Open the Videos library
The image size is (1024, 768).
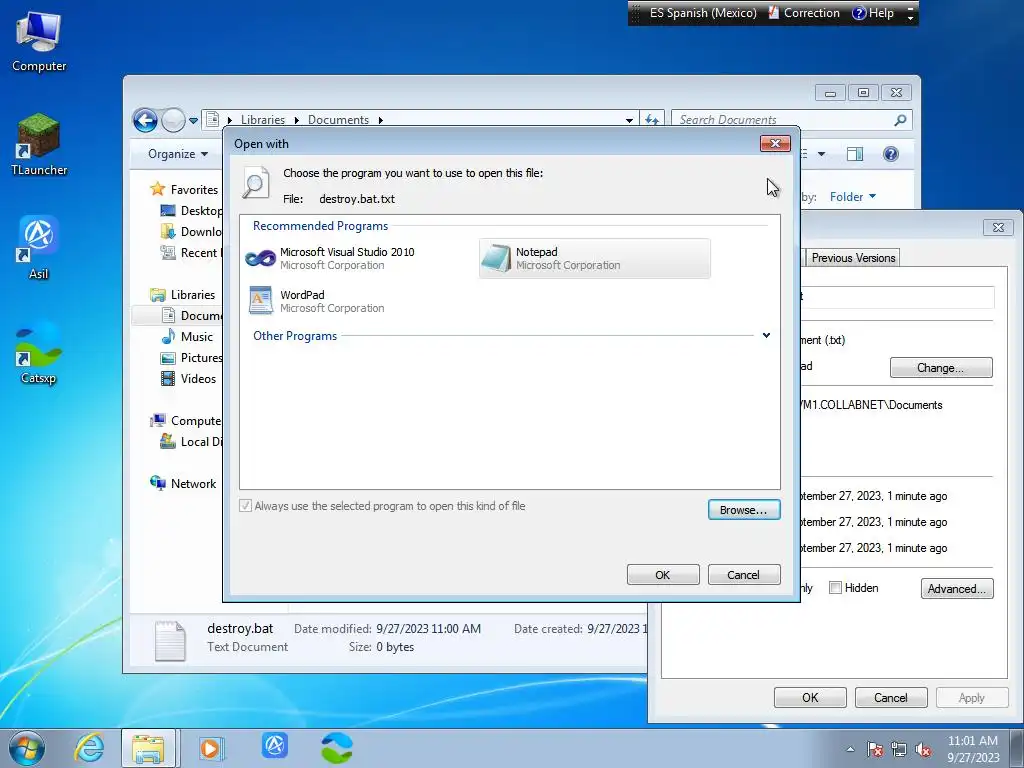click(189, 378)
